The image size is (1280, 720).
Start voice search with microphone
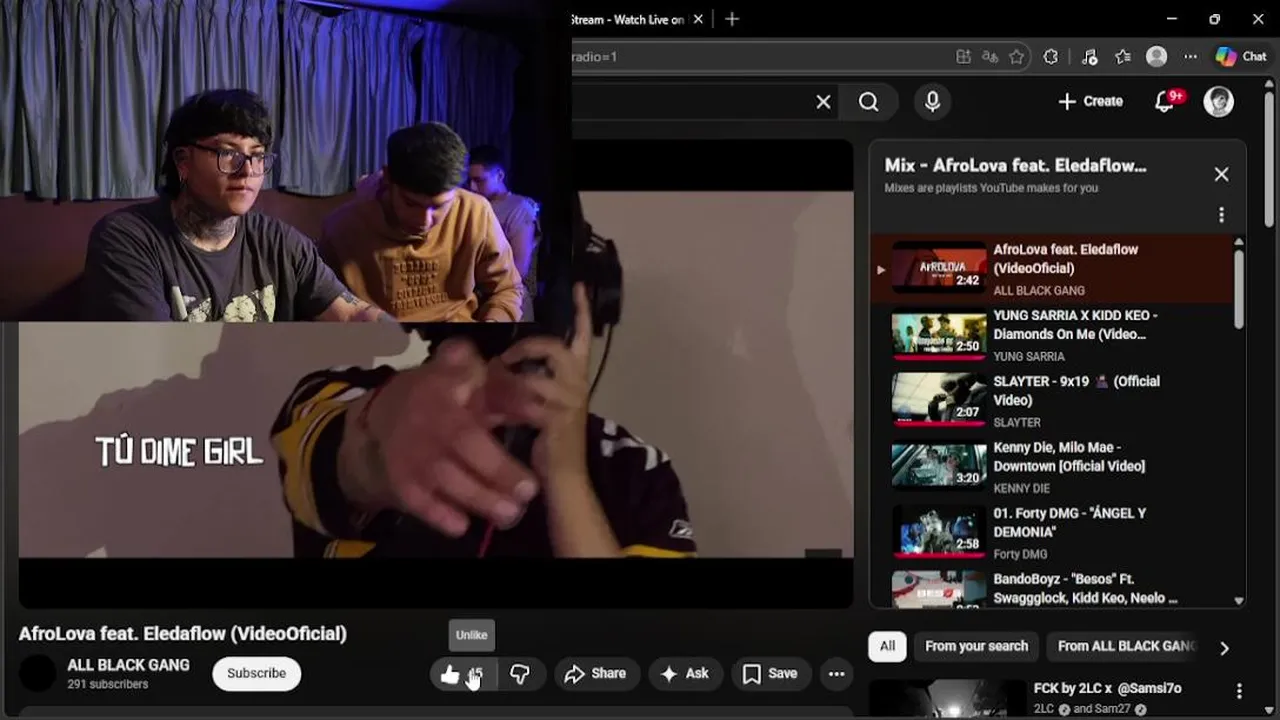tap(932, 102)
